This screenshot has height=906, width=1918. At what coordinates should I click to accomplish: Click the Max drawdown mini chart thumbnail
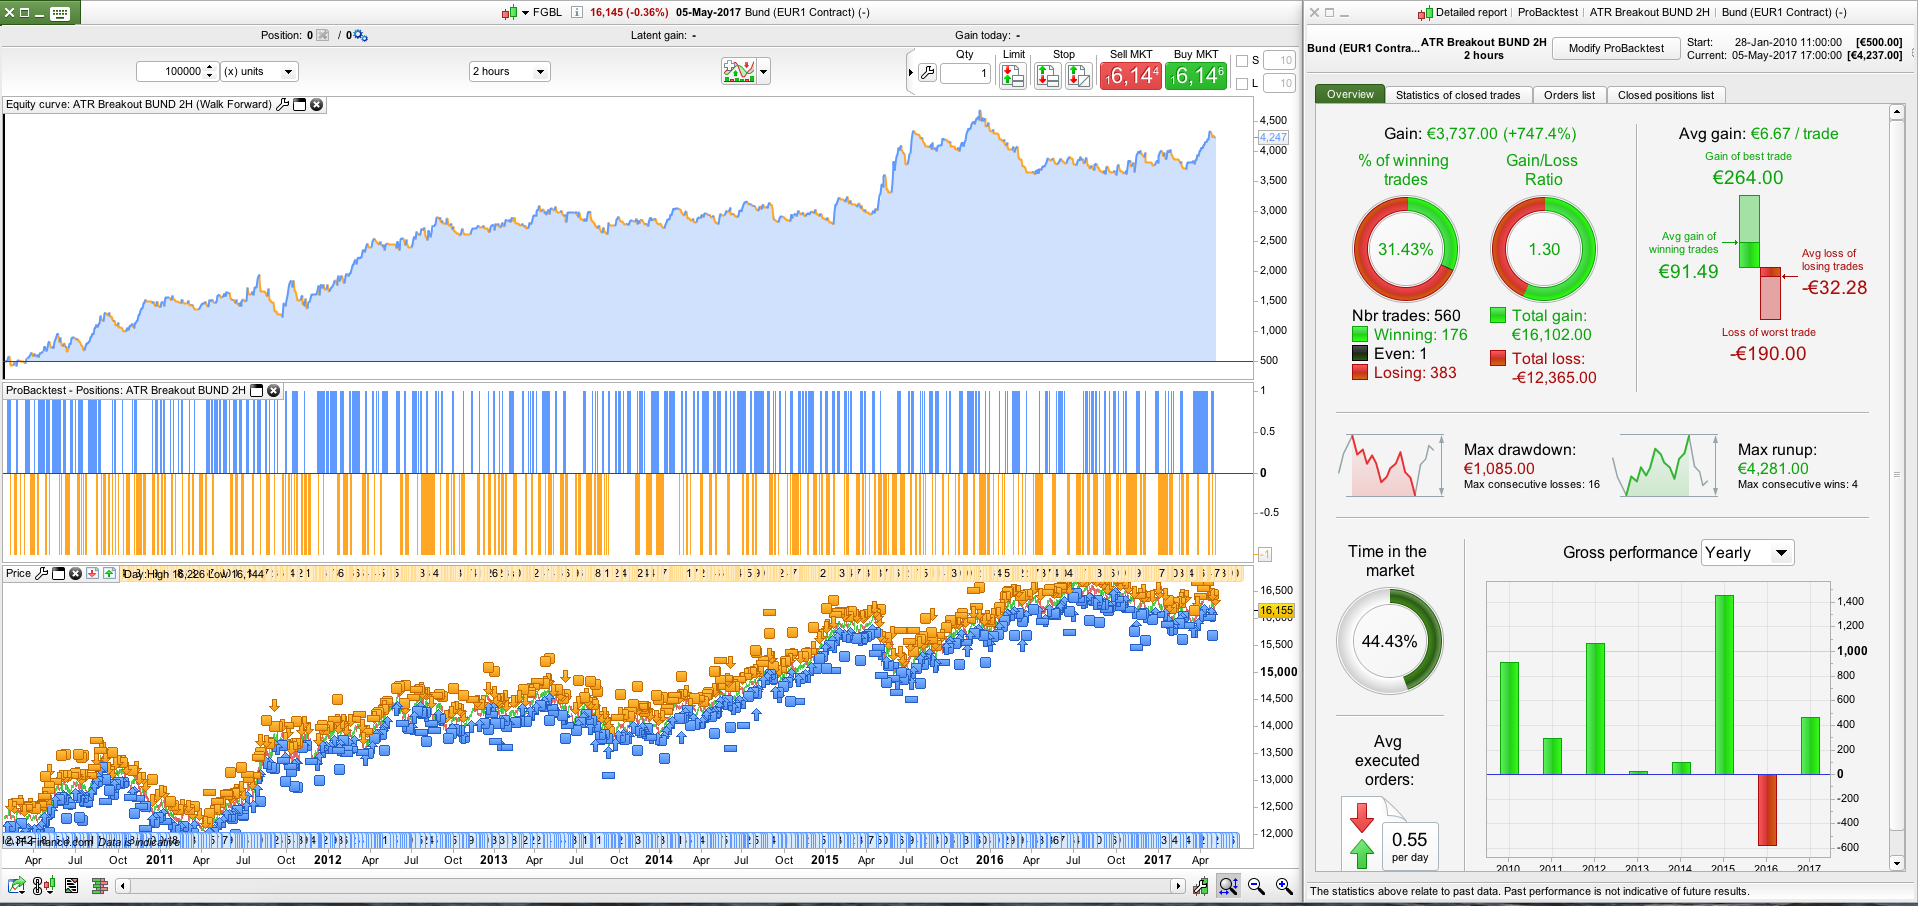pos(1391,465)
